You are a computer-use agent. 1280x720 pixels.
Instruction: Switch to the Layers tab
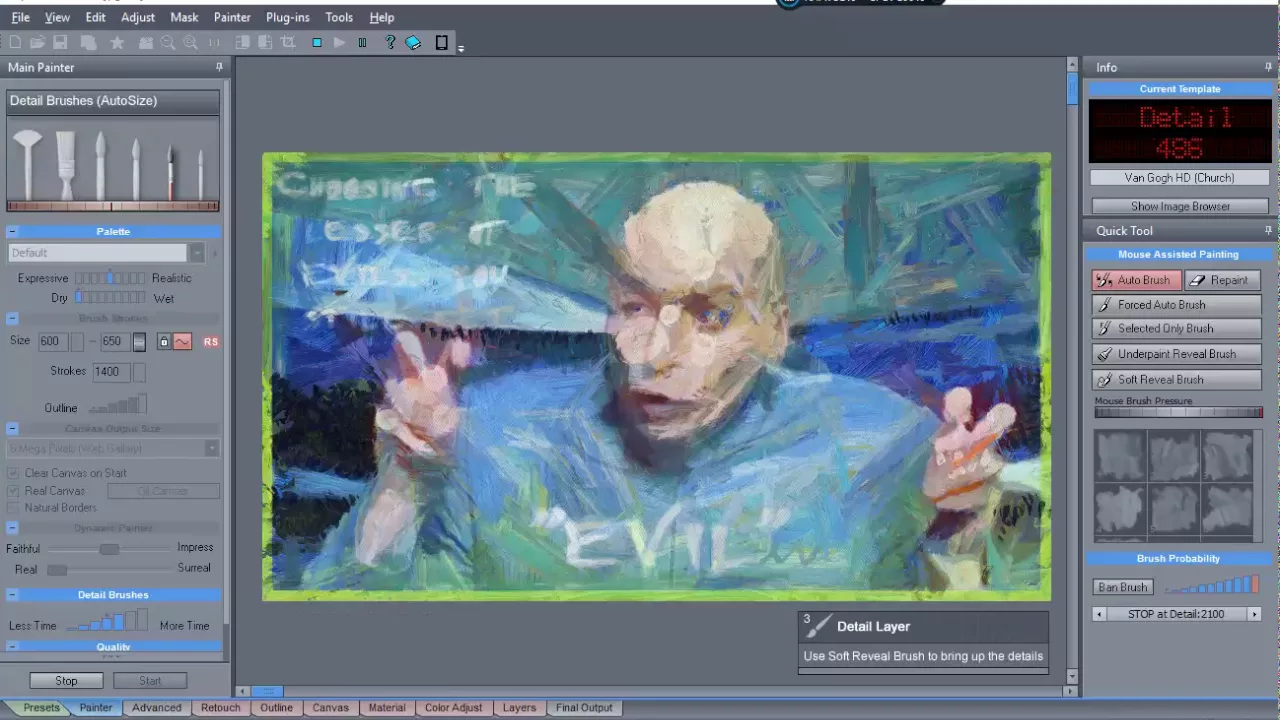519,708
